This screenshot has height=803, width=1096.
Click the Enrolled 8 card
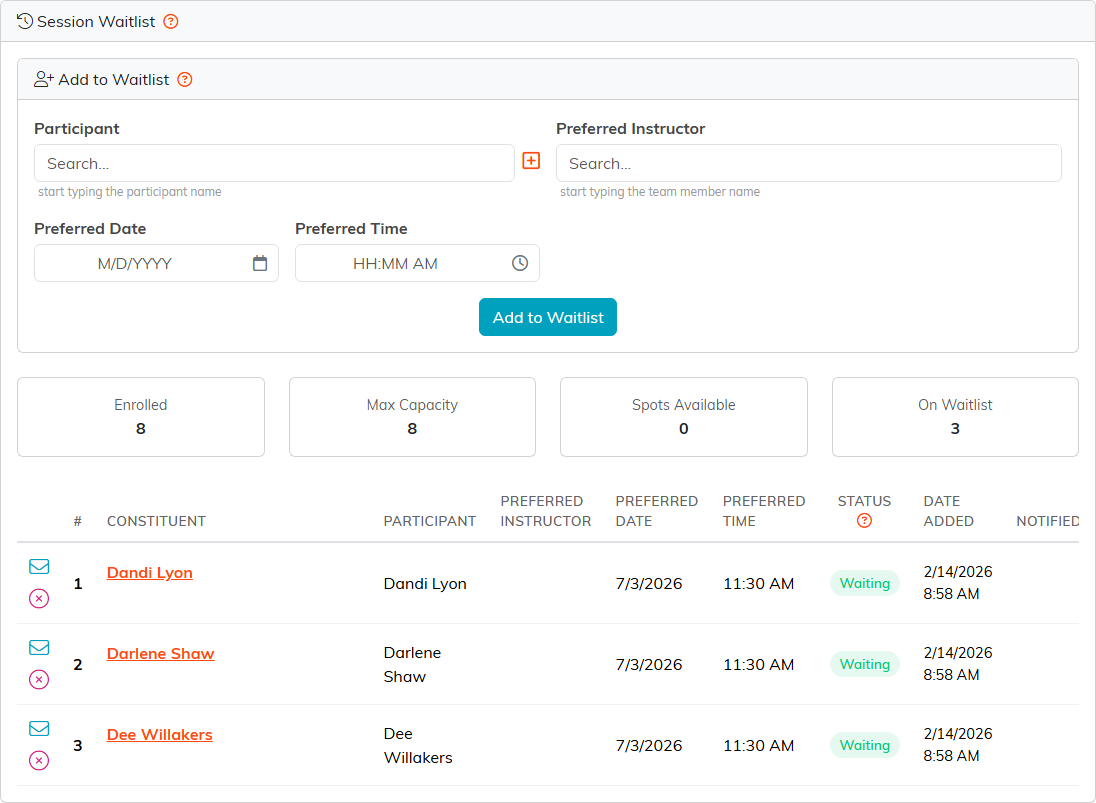140,417
